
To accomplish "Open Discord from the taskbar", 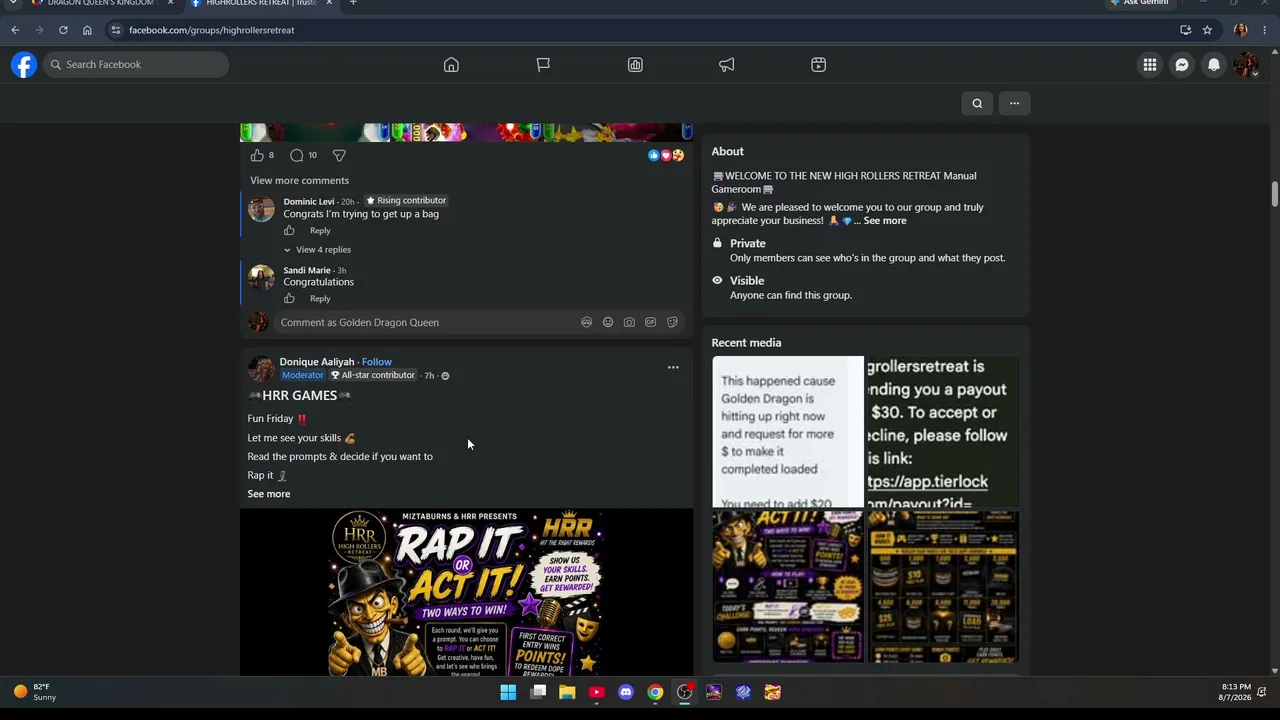I will click(626, 692).
